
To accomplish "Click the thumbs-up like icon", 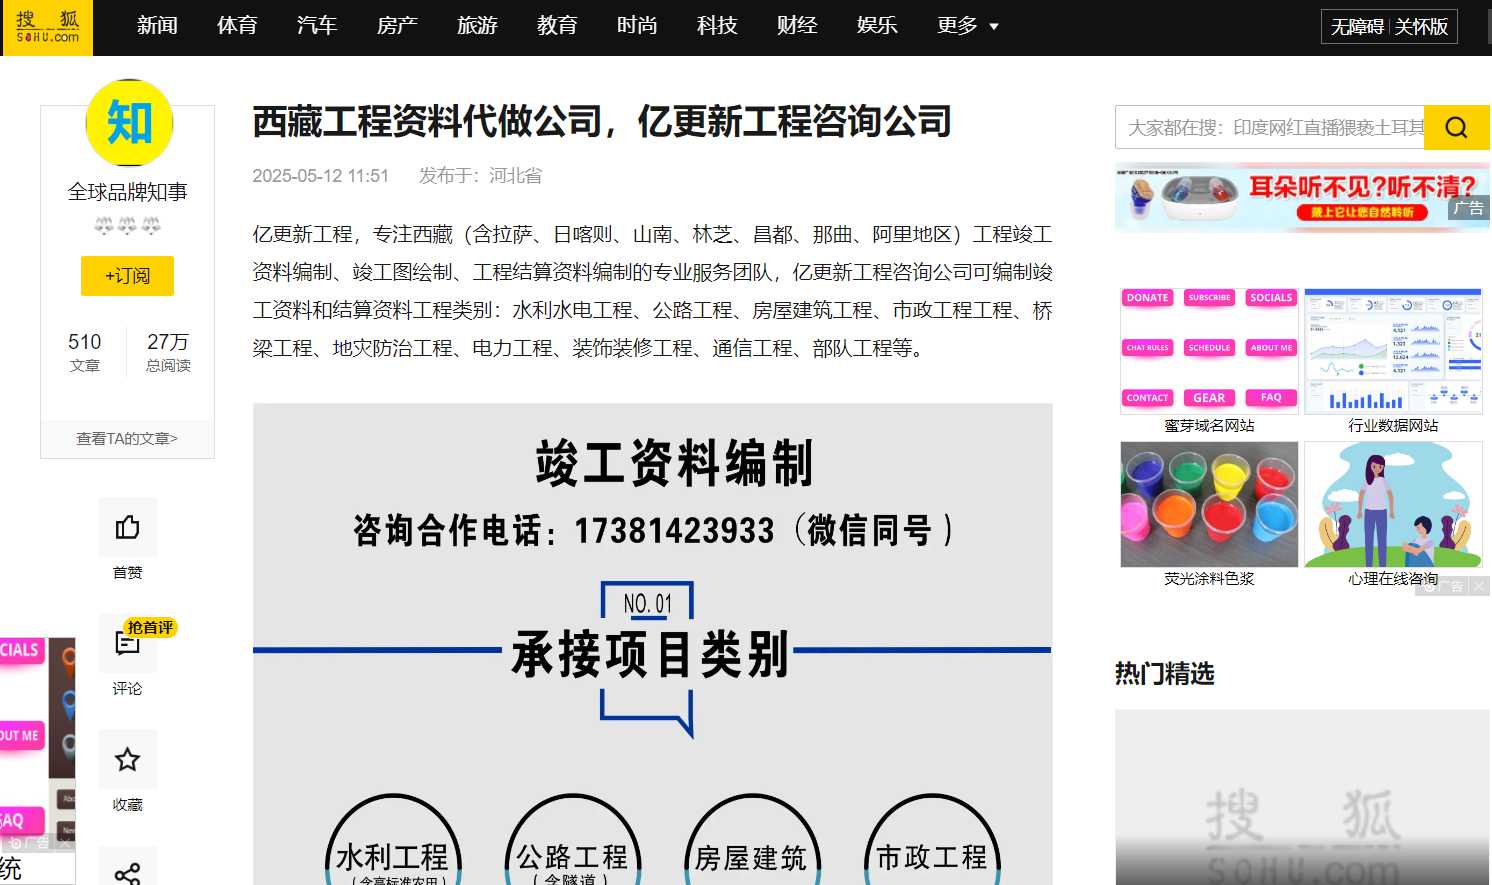I will click(x=127, y=527).
